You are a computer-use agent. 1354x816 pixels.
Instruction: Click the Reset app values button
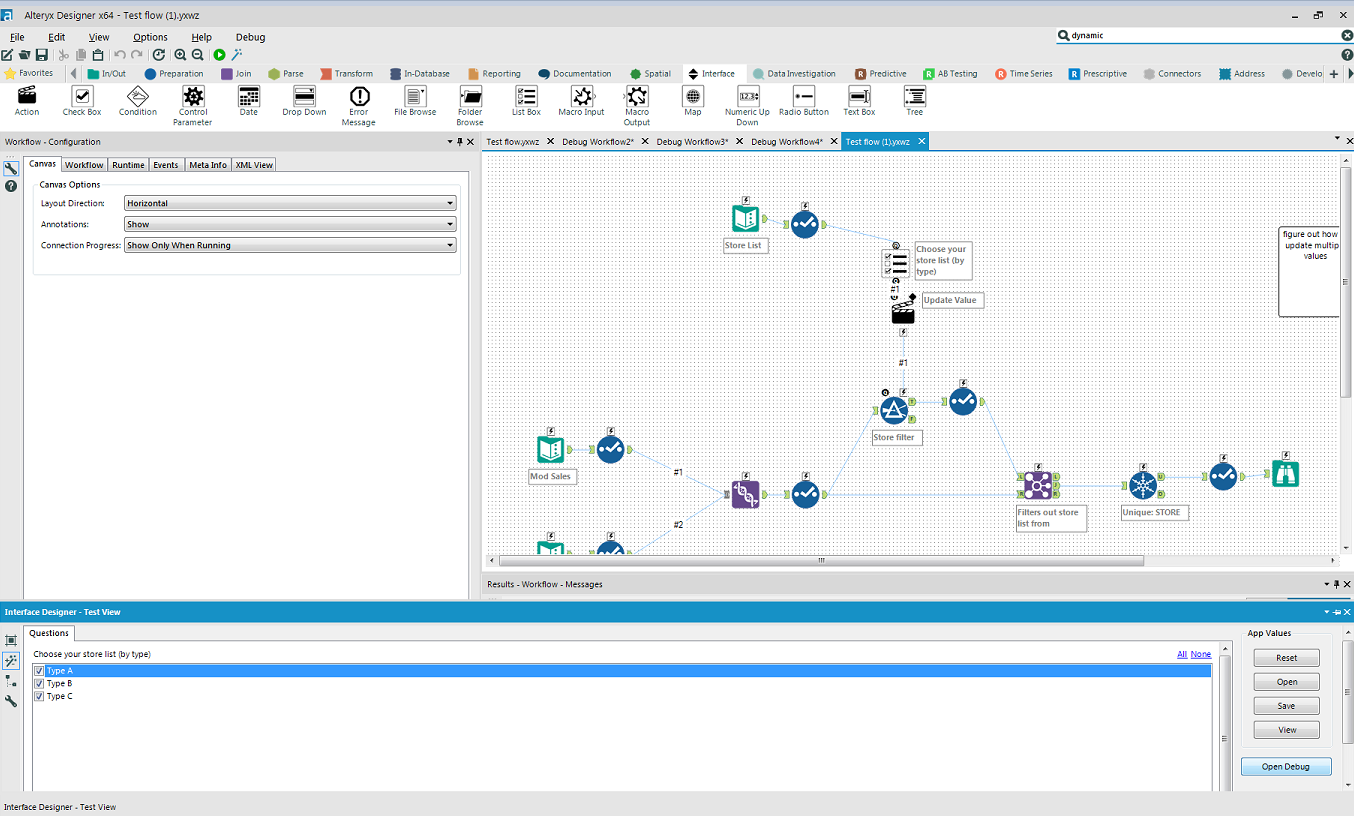1286,658
